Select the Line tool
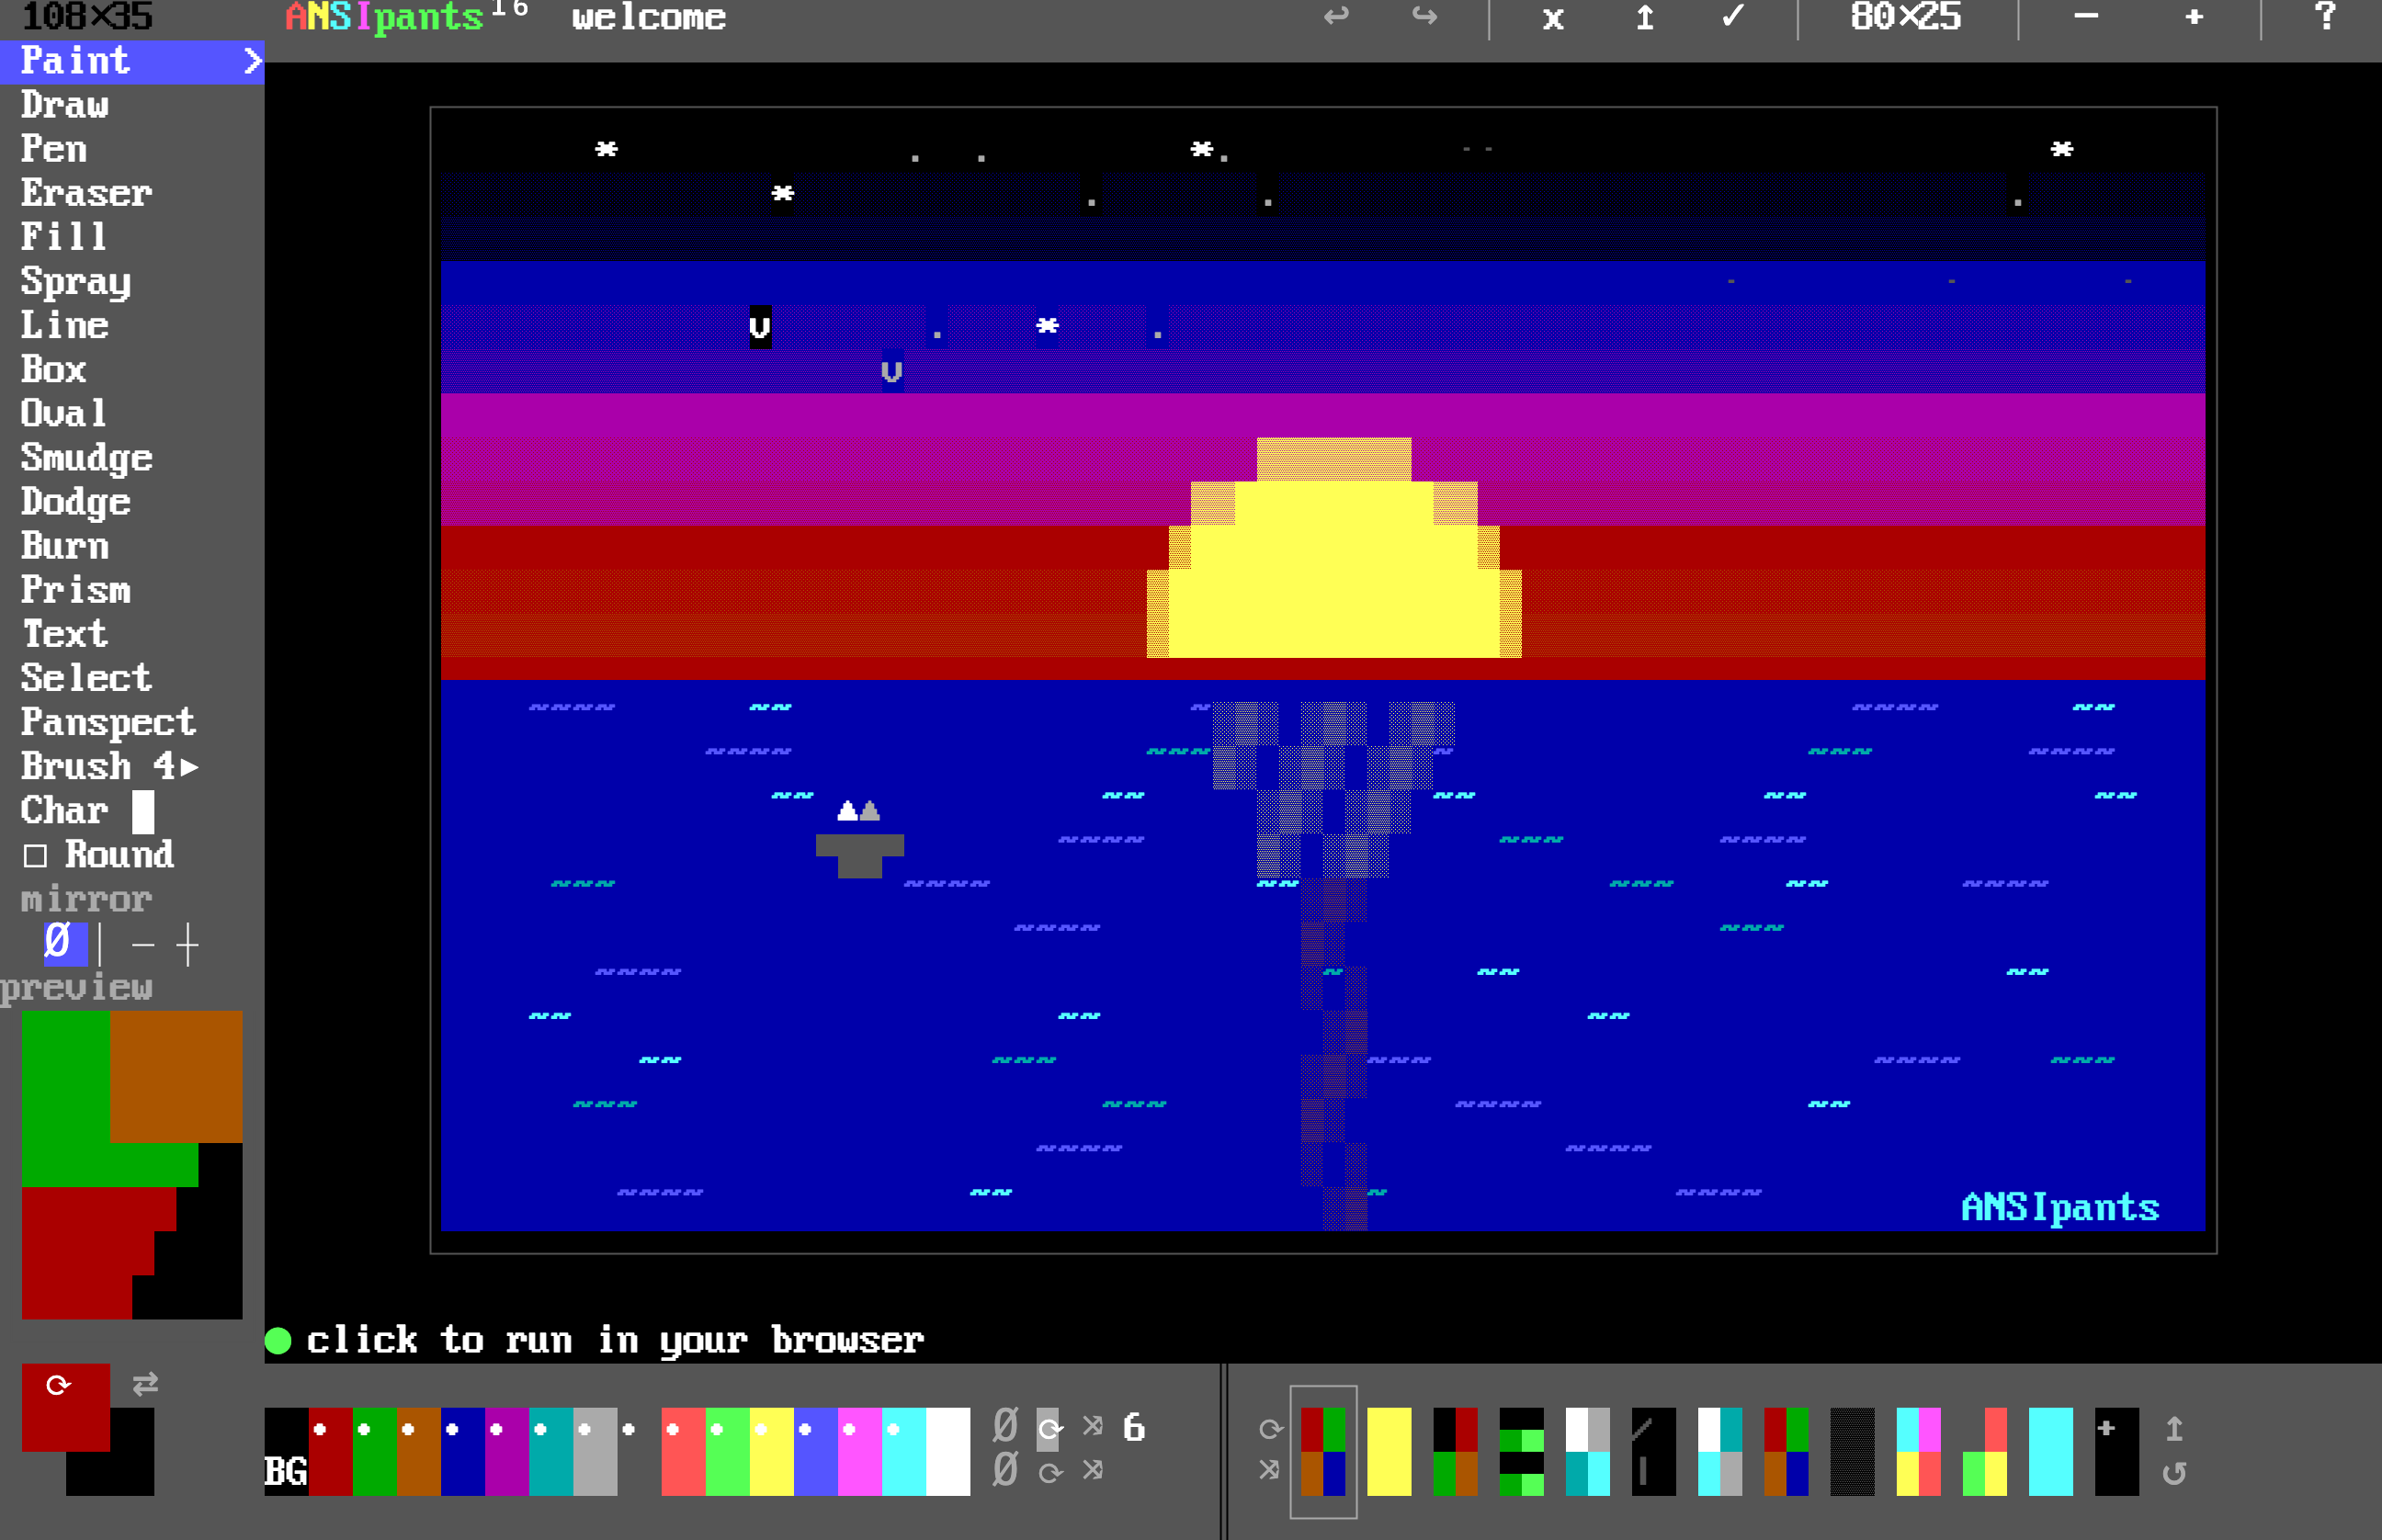The width and height of the screenshot is (2382, 1540). point(65,325)
